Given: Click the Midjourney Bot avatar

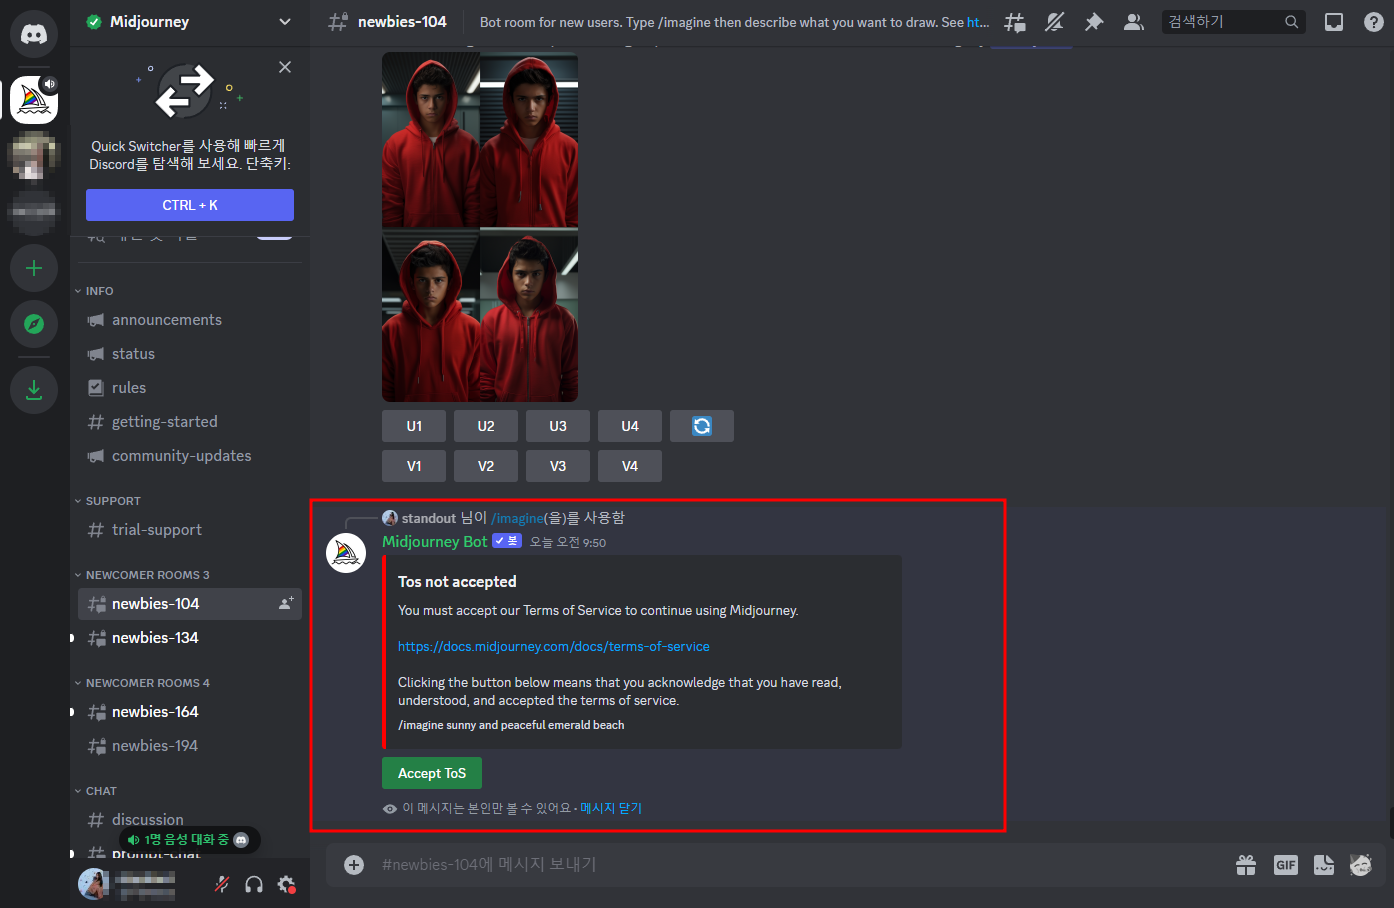Looking at the screenshot, I should pyautogui.click(x=346, y=553).
